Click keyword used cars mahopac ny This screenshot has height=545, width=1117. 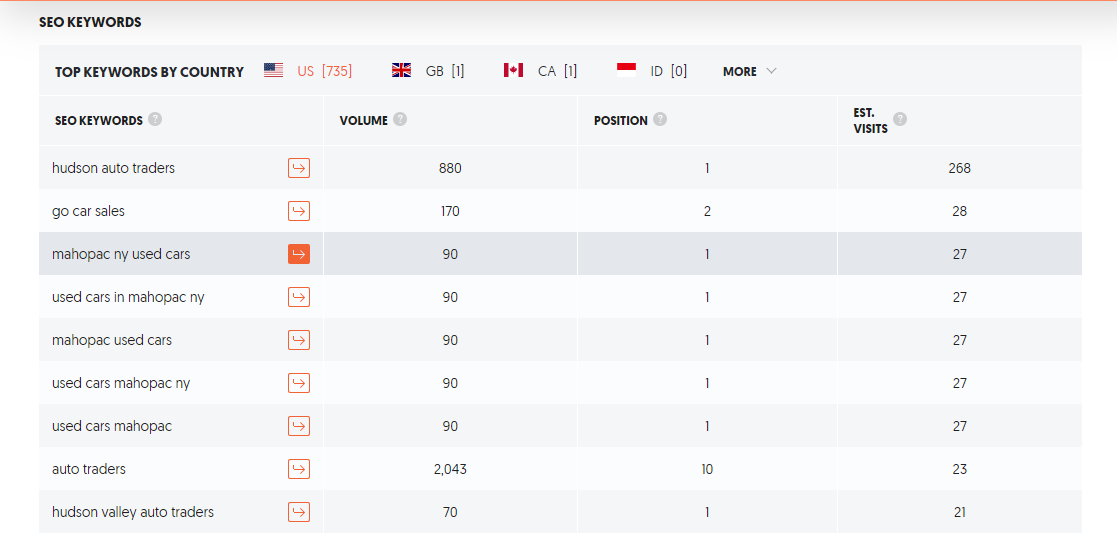pos(121,383)
